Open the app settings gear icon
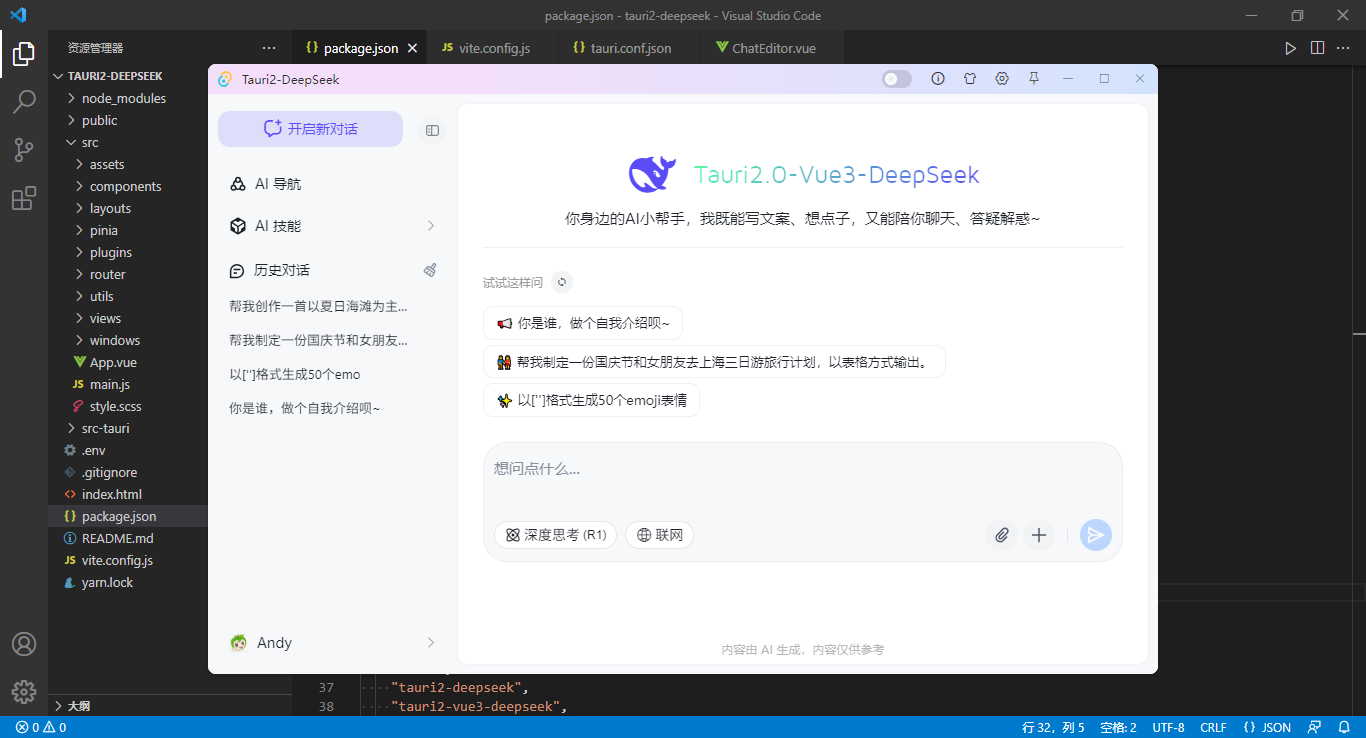 1002,78
